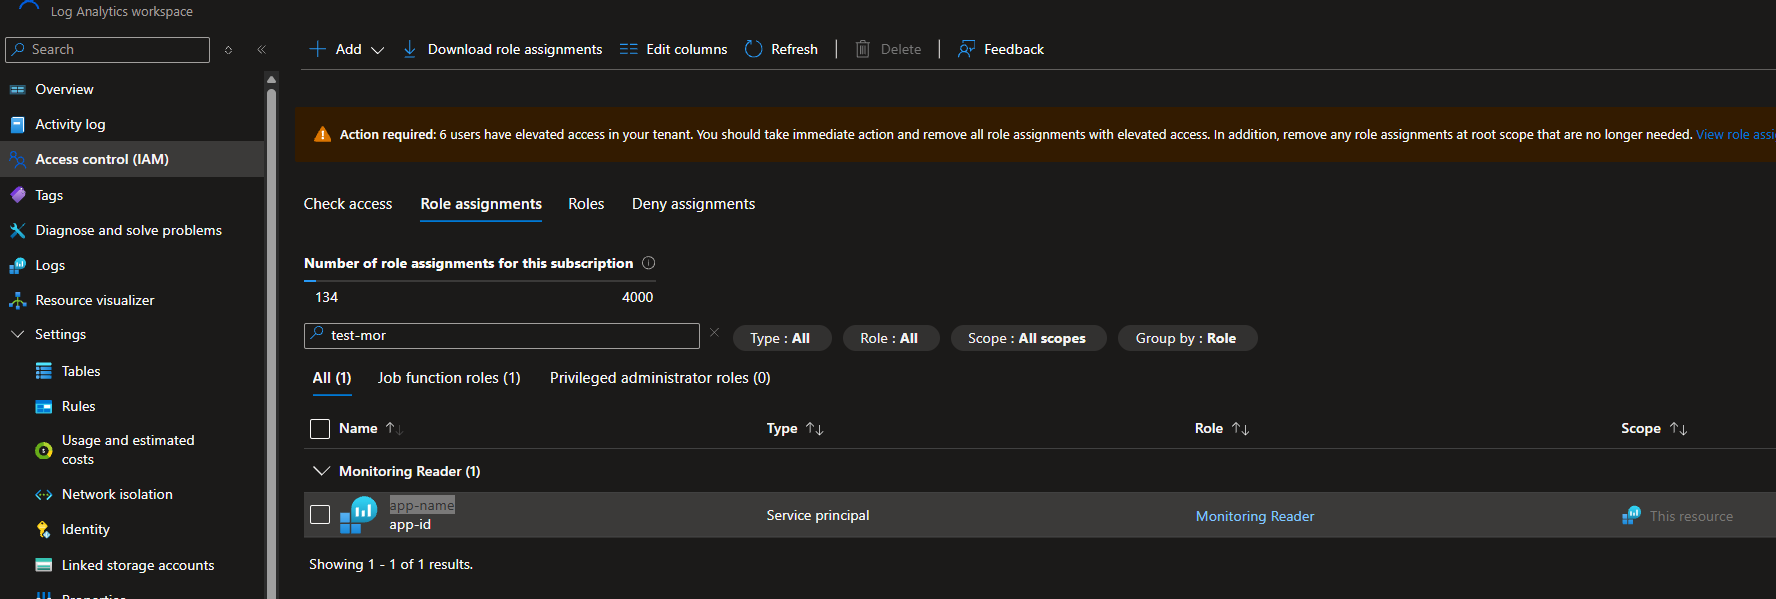Open the Scope : All scopes filter
The image size is (1776, 599).
[x=1027, y=338]
